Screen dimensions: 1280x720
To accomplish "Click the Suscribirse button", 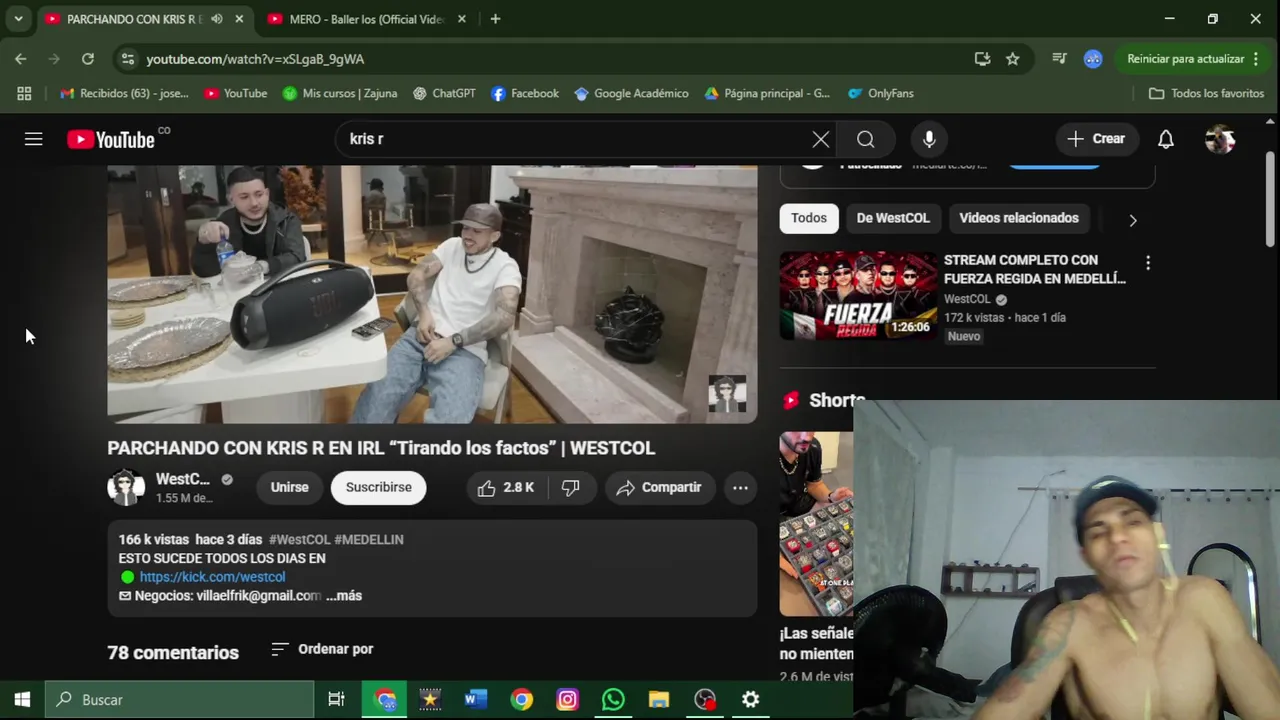I will [x=379, y=487].
